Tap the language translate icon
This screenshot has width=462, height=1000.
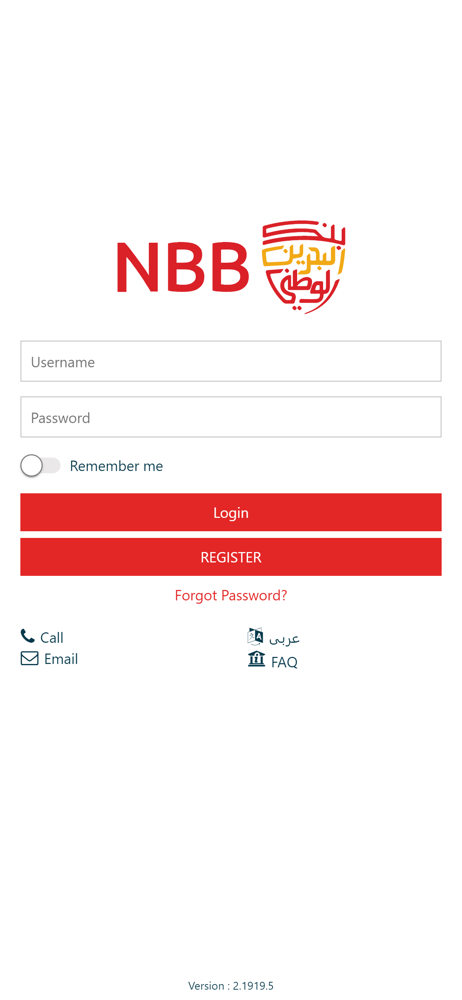255,636
